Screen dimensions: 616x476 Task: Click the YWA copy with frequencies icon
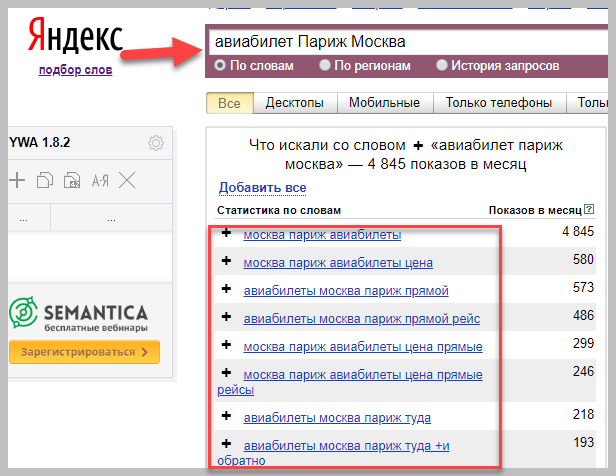coord(71,181)
